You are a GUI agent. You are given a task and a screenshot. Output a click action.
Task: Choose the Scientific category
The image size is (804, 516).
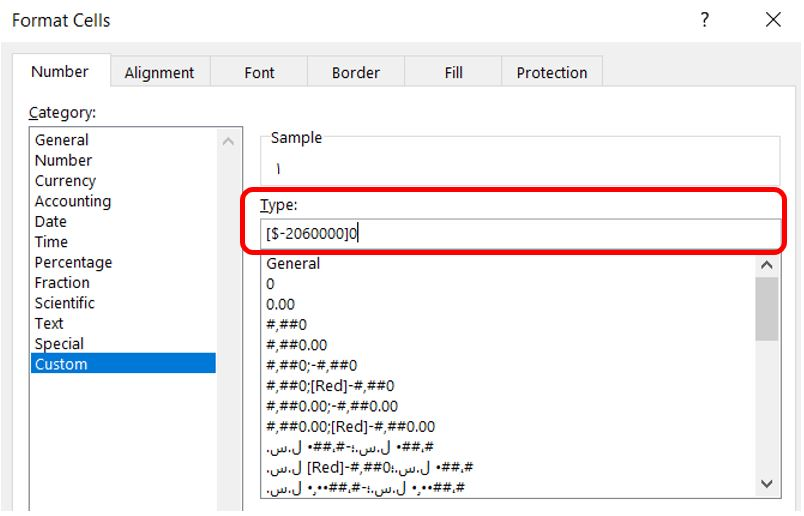point(123,303)
